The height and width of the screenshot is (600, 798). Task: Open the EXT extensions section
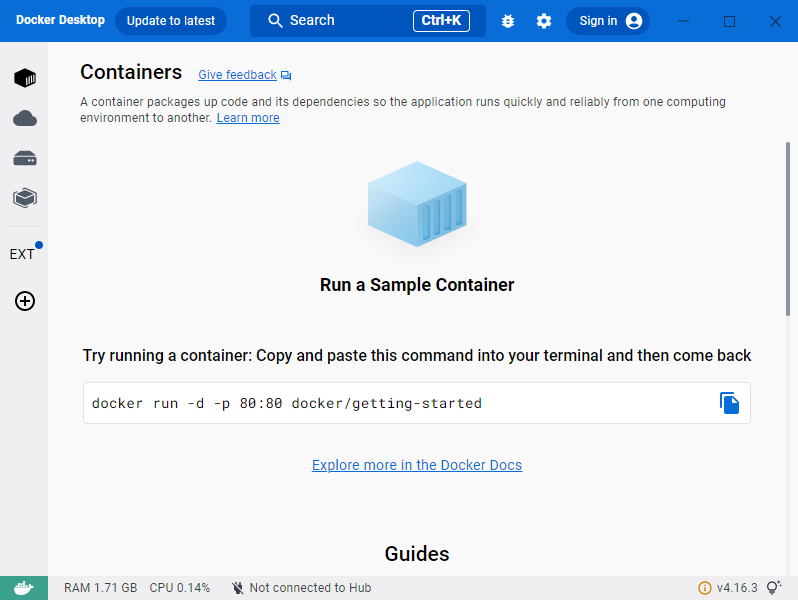click(x=22, y=254)
